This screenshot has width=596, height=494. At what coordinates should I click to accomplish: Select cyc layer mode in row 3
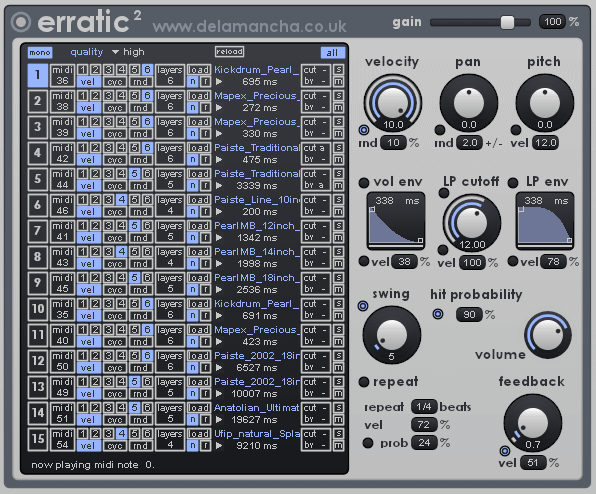(115, 134)
